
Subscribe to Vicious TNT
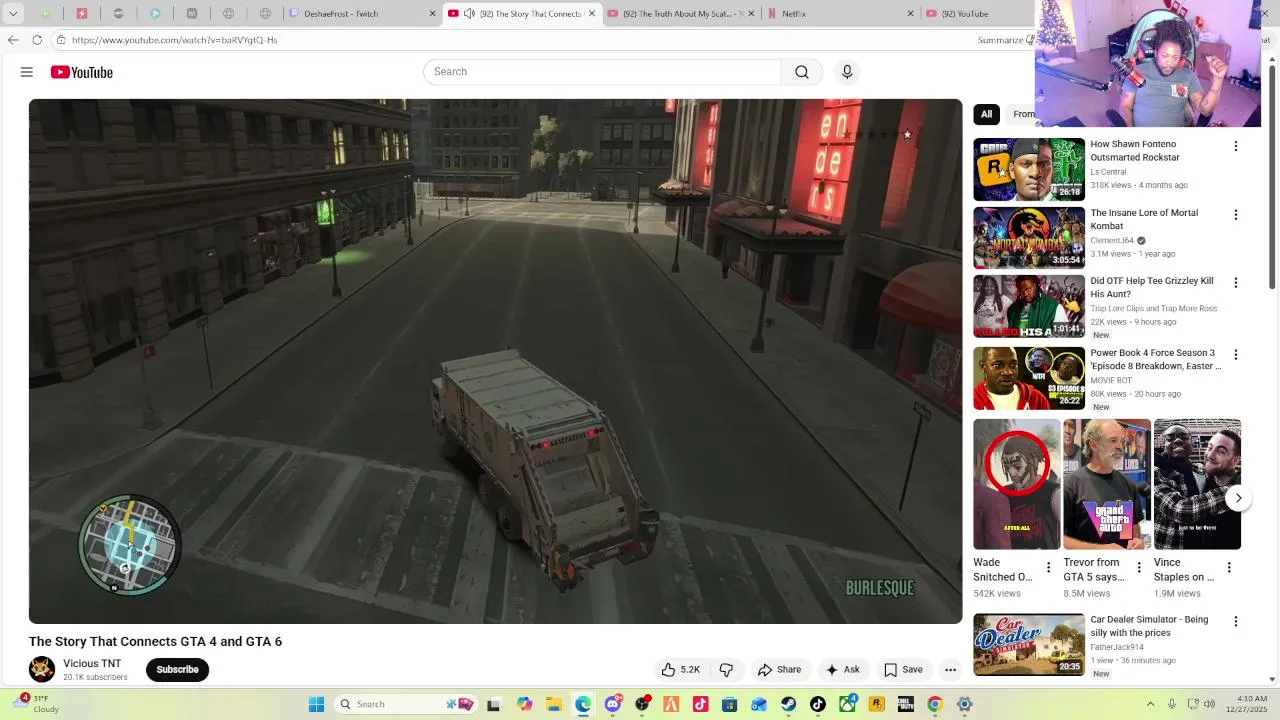tap(177, 670)
